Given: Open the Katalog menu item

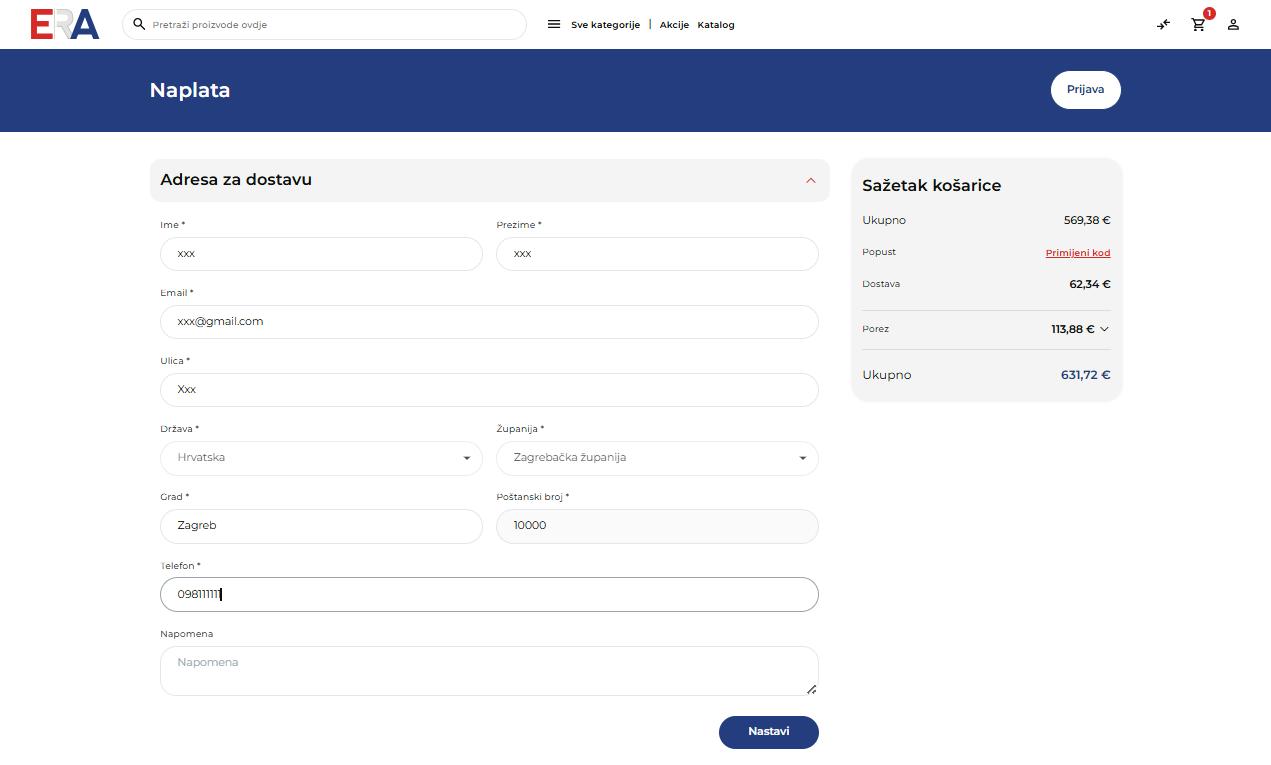Looking at the screenshot, I should tap(716, 25).
